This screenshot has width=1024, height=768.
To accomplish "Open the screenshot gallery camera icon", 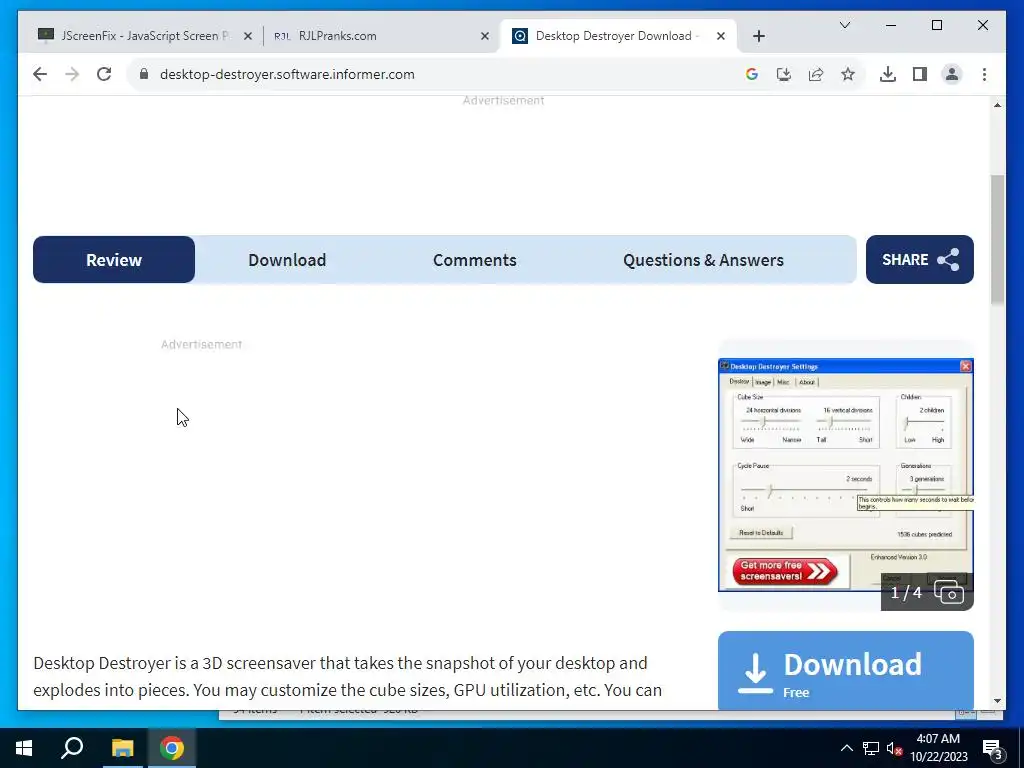I will tap(949, 592).
